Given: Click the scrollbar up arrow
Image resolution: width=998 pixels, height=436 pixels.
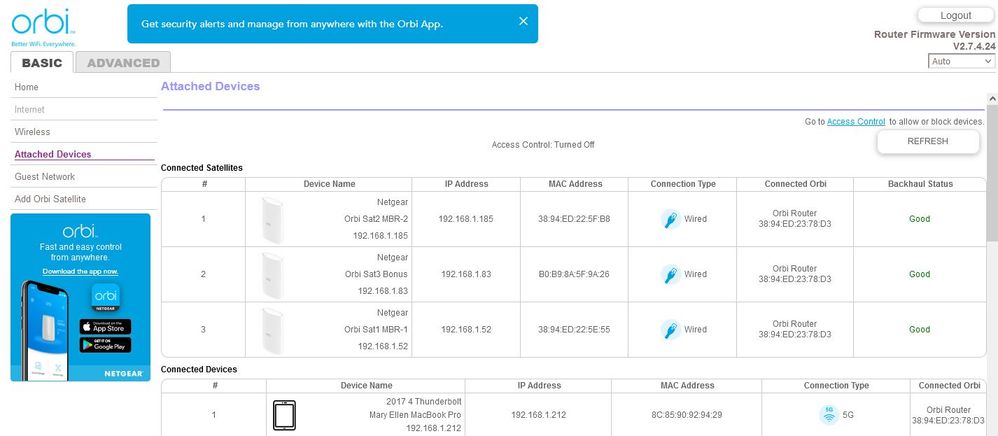Looking at the screenshot, I should 992,99.
